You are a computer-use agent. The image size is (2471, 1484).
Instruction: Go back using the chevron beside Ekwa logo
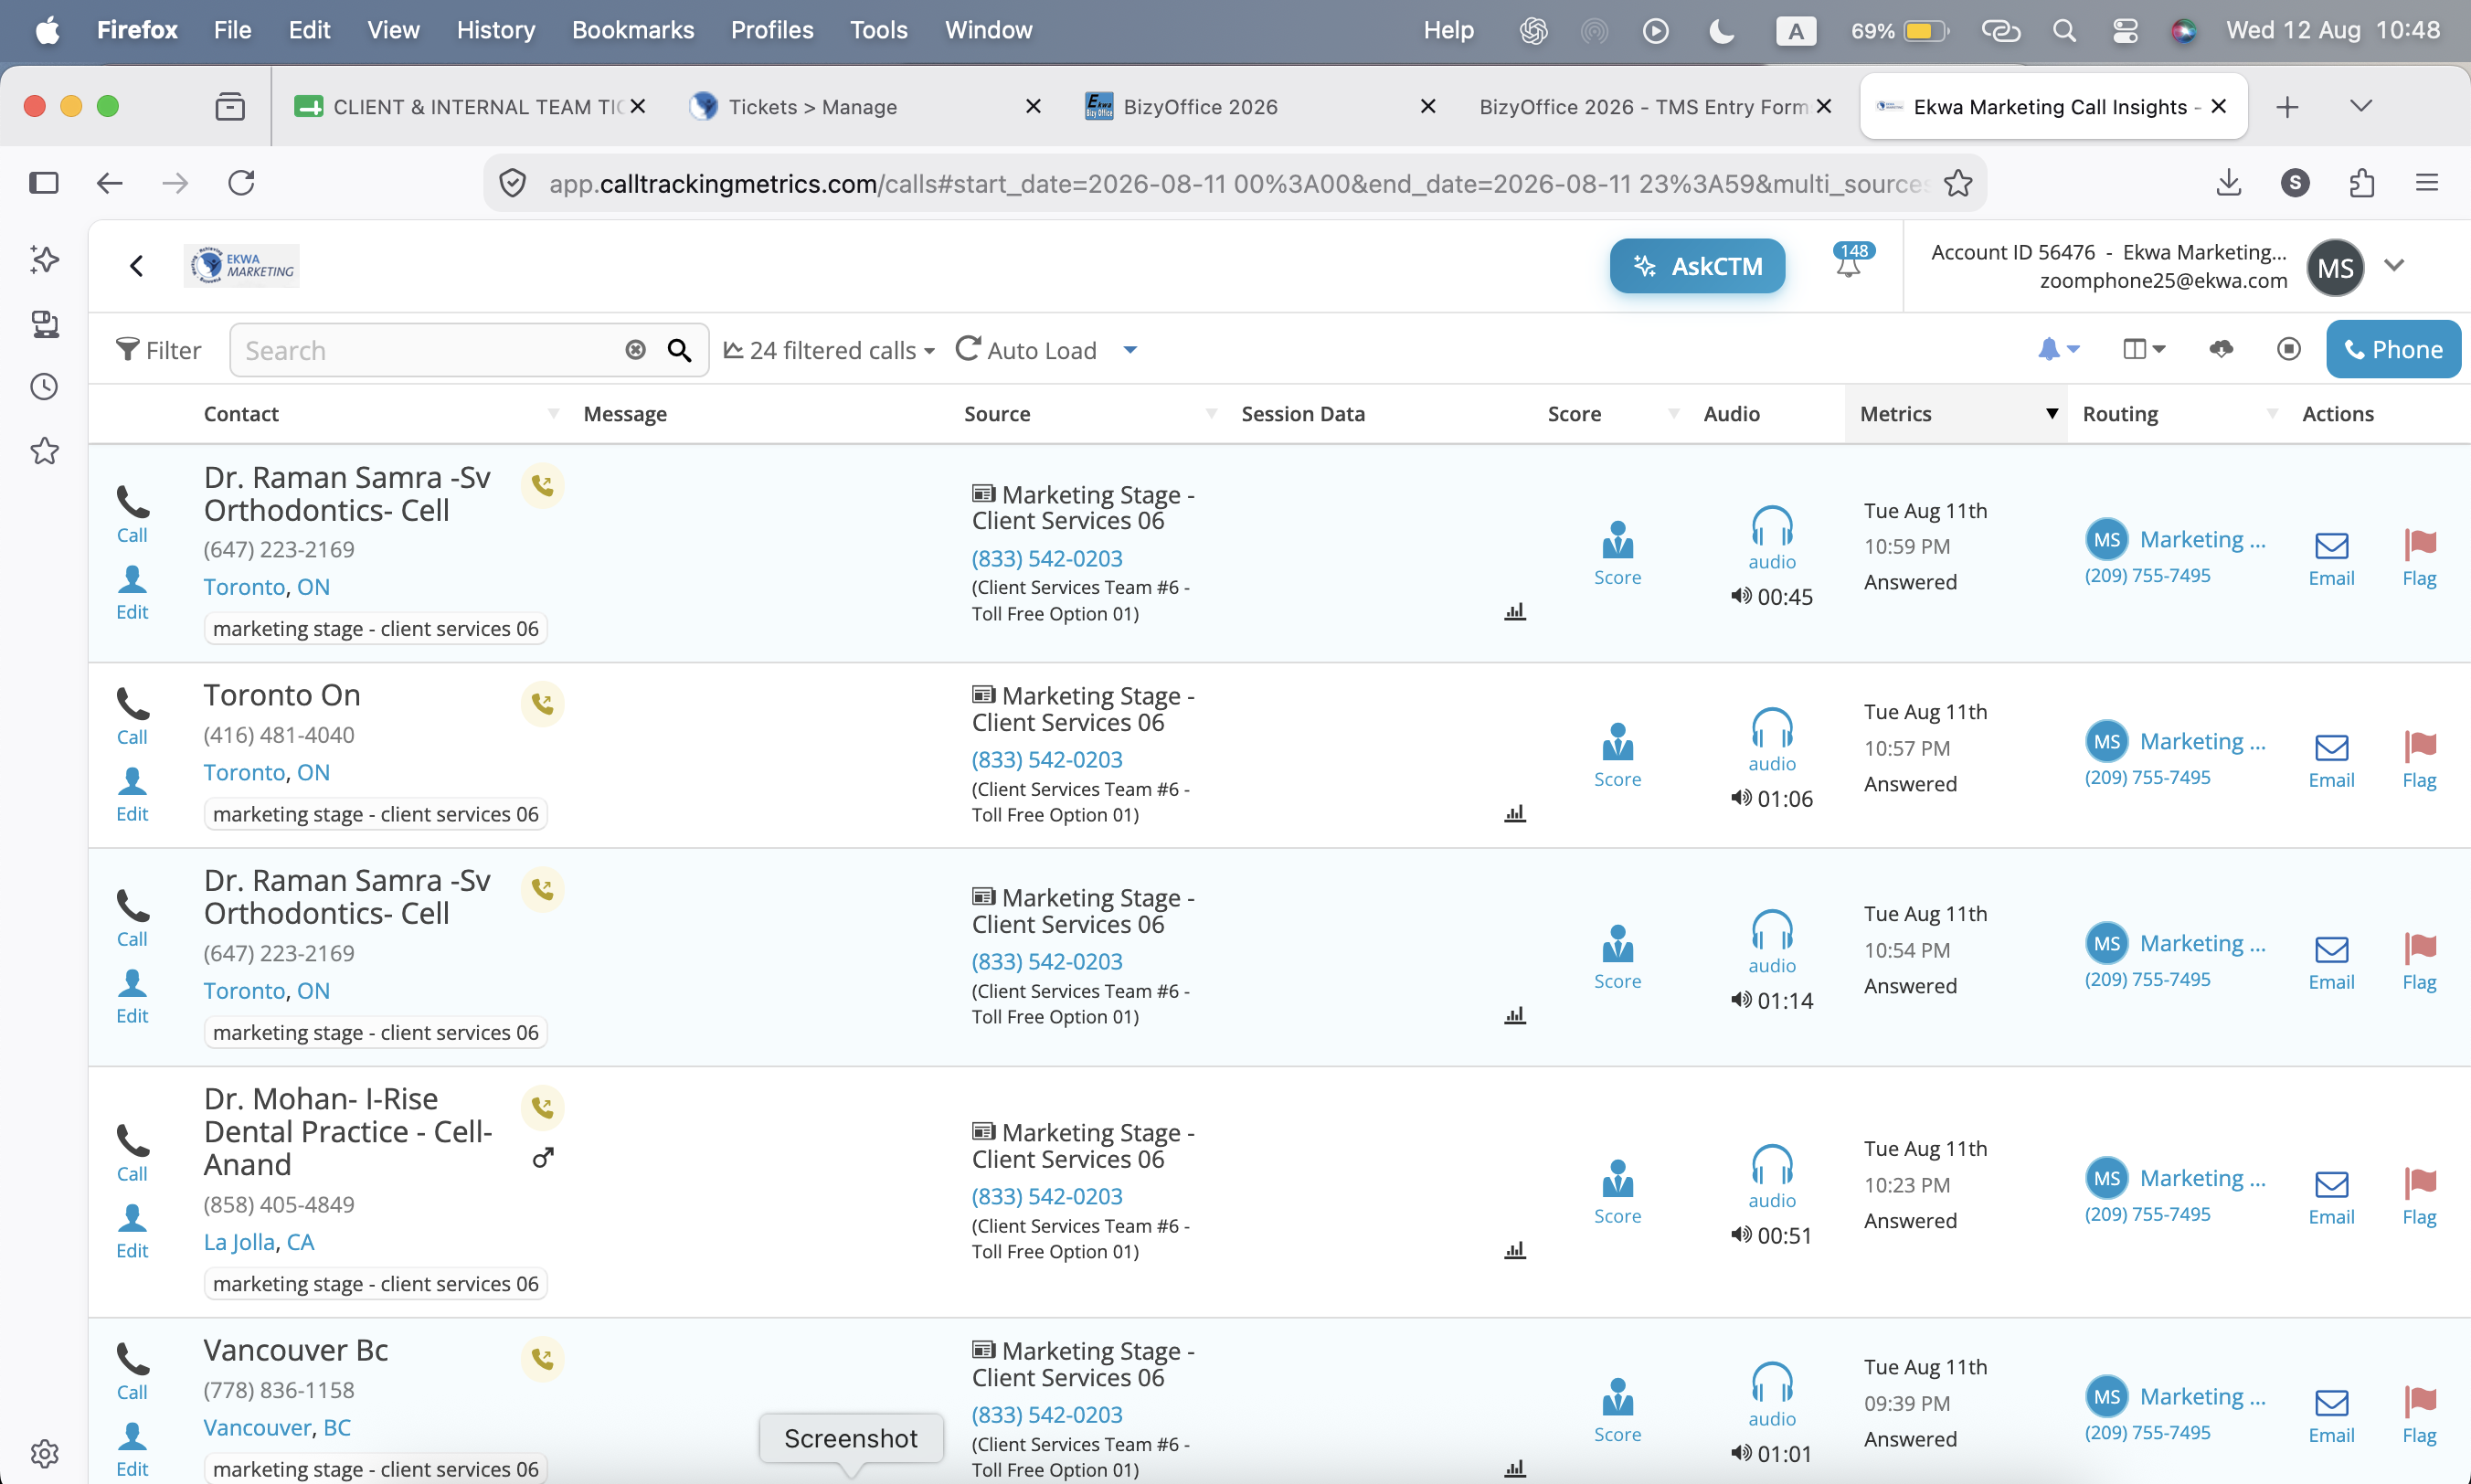click(x=137, y=266)
